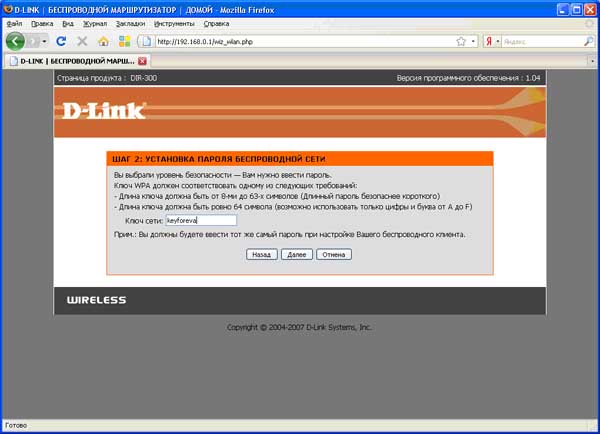This screenshot has width=600, height=434.
Task: Open the Инструменты menu
Action: click(x=174, y=24)
